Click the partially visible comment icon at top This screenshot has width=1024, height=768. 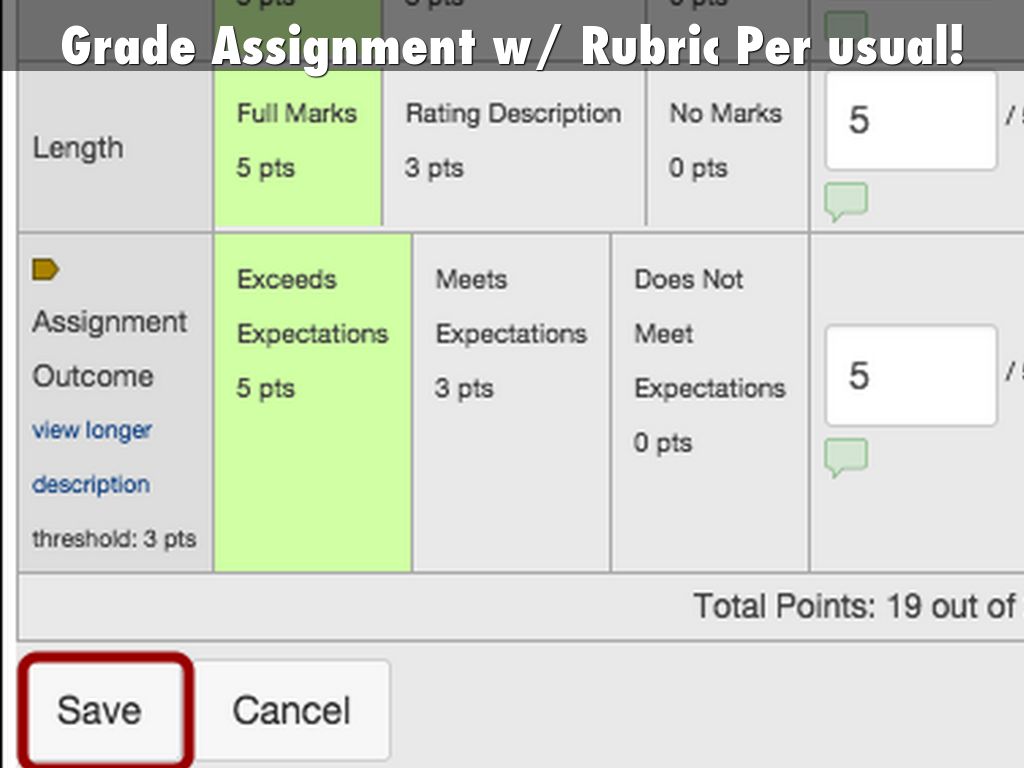847,22
